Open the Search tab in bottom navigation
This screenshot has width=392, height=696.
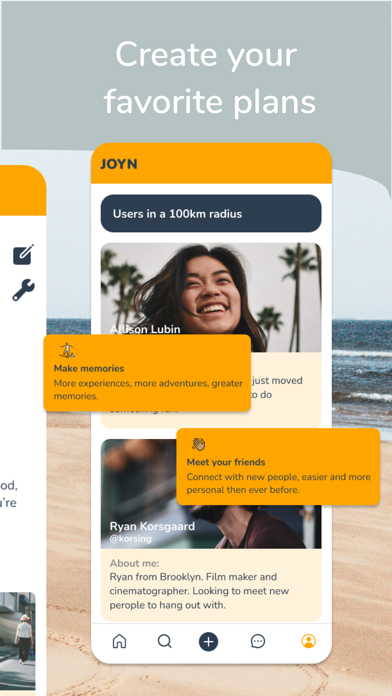[x=164, y=641]
